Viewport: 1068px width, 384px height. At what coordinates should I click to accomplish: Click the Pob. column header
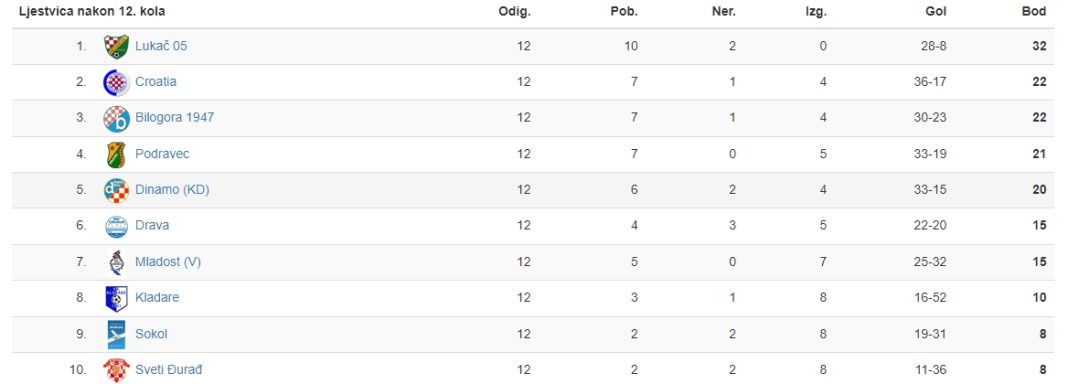(x=624, y=12)
